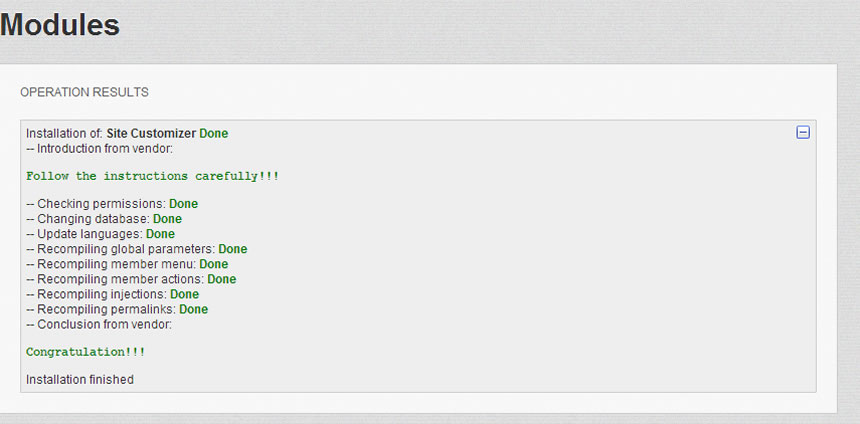This screenshot has width=860, height=424.
Task: Click the Conclusion from vendor line
Action: (99, 324)
